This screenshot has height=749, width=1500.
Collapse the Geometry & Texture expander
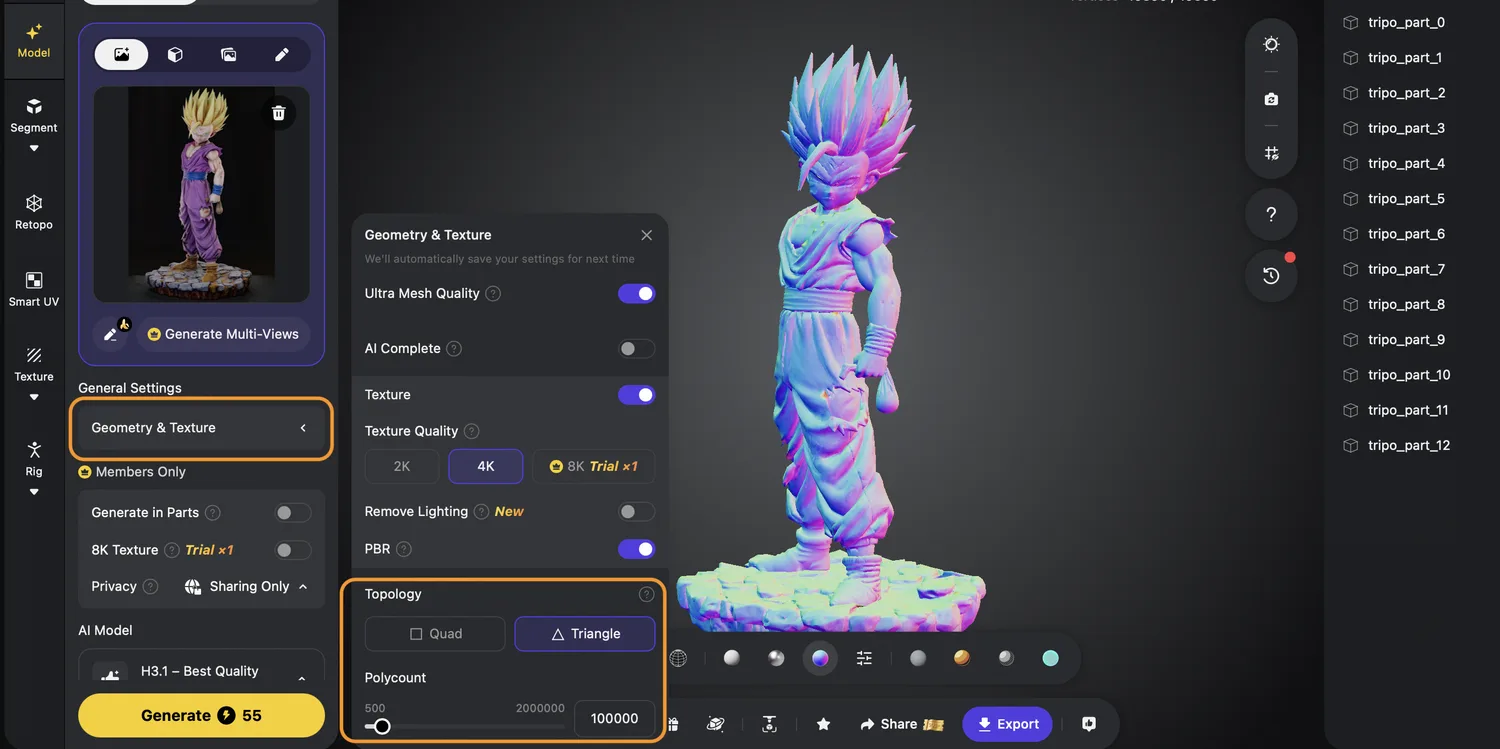[x=201, y=428]
